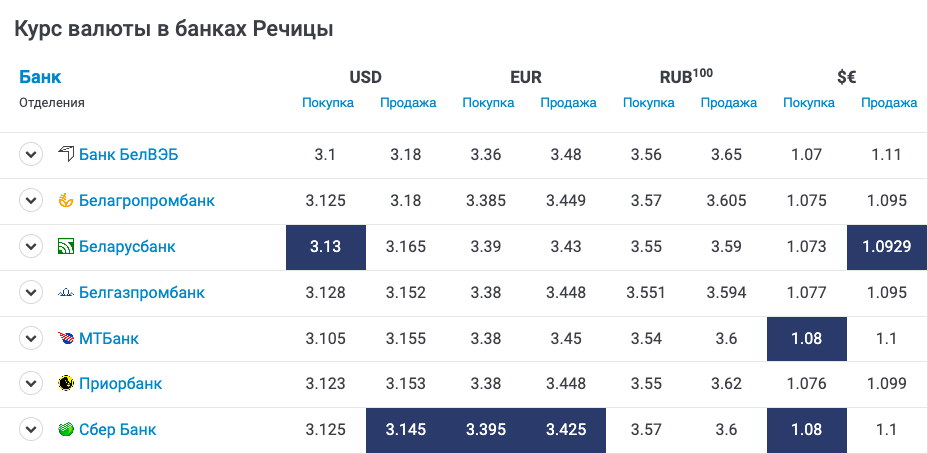Sort by RUB Покупка column
The image size is (928, 454).
649,103
